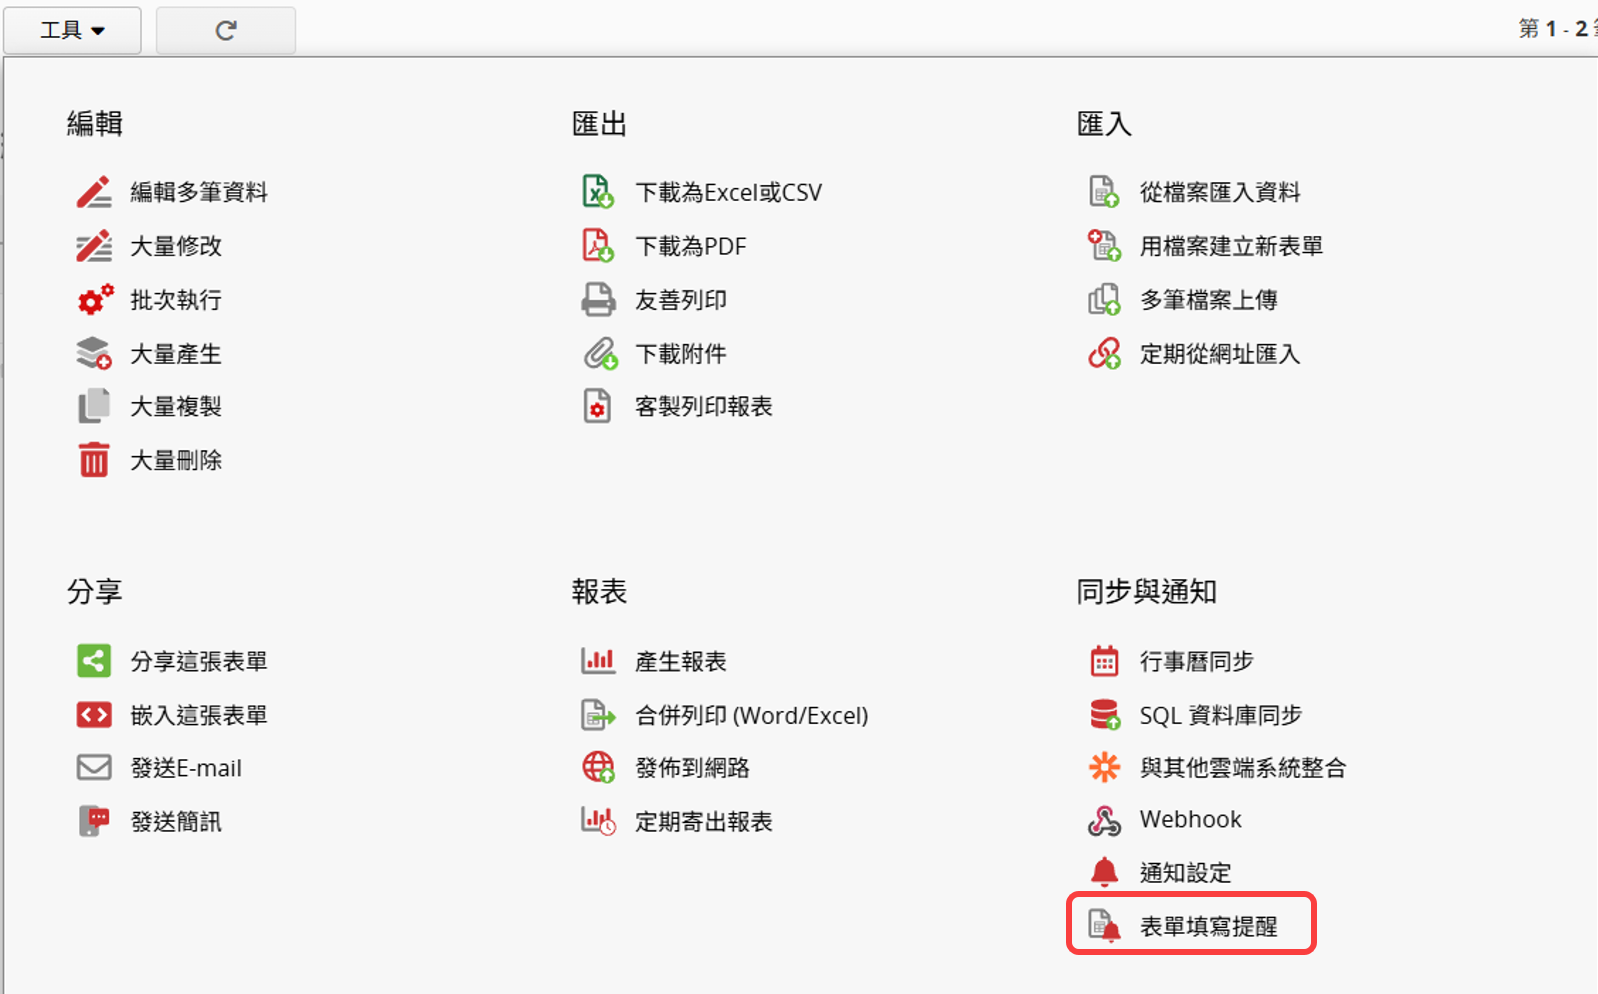Click the refresh button in the toolbar

click(226, 30)
